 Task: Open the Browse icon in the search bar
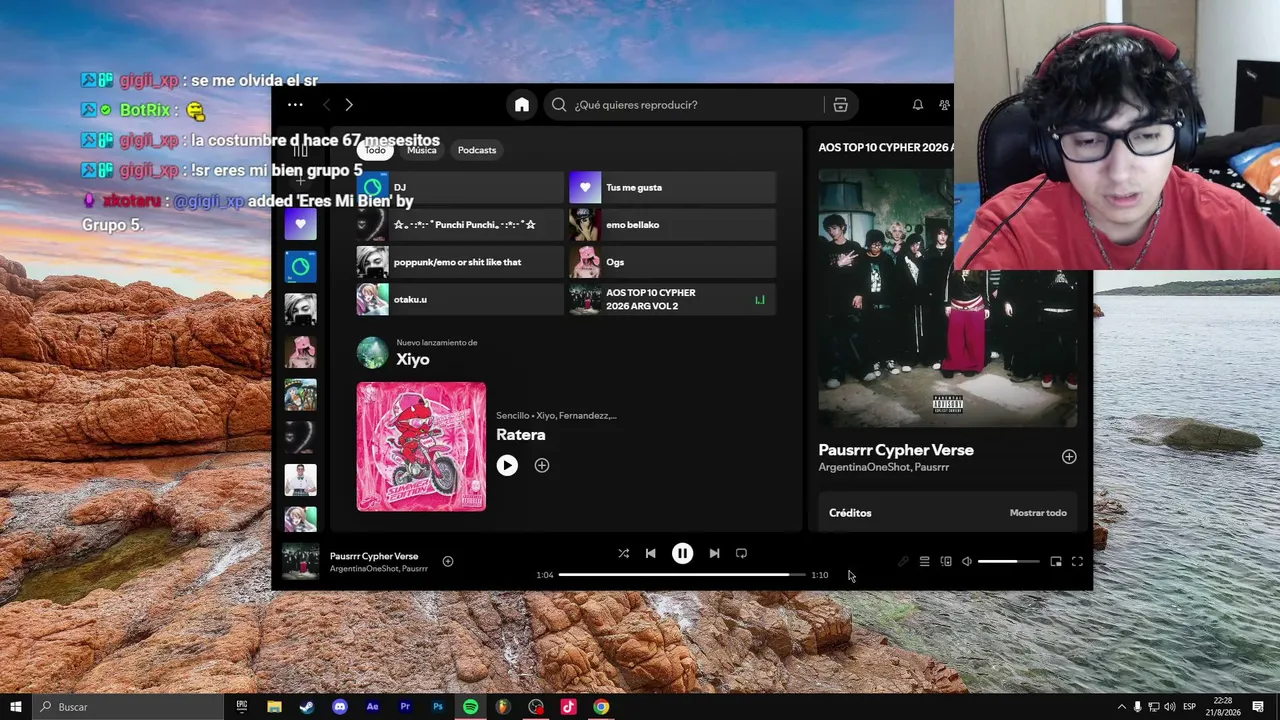click(840, 105)
